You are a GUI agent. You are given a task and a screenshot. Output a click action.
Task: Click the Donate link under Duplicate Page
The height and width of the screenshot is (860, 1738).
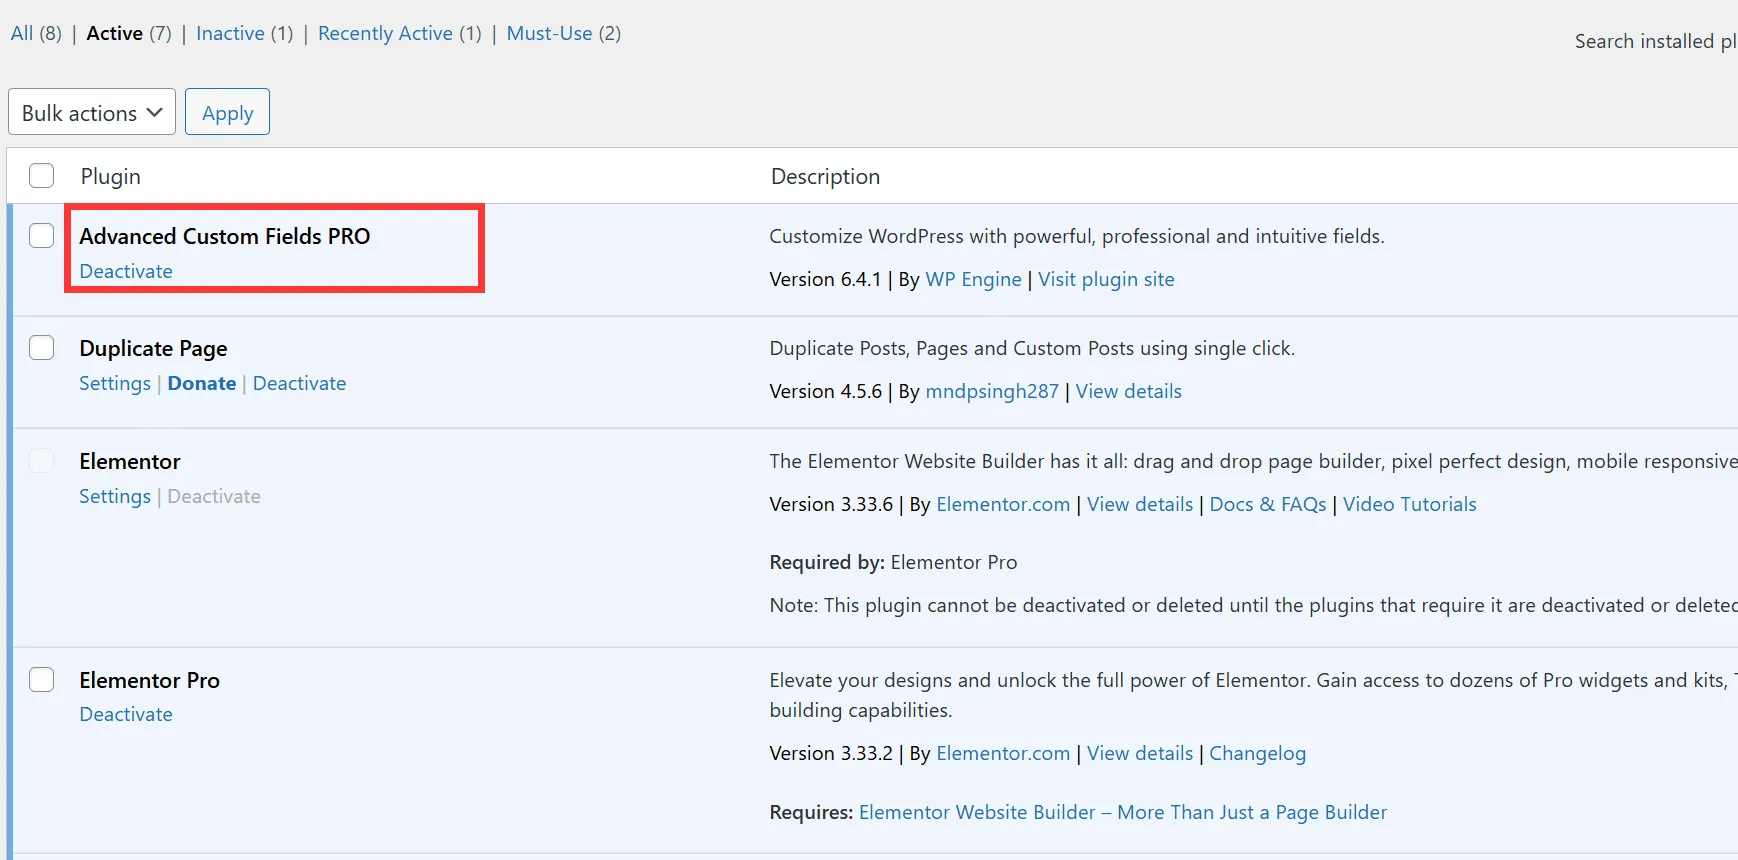pyautogui.click(x=202, y=383)
